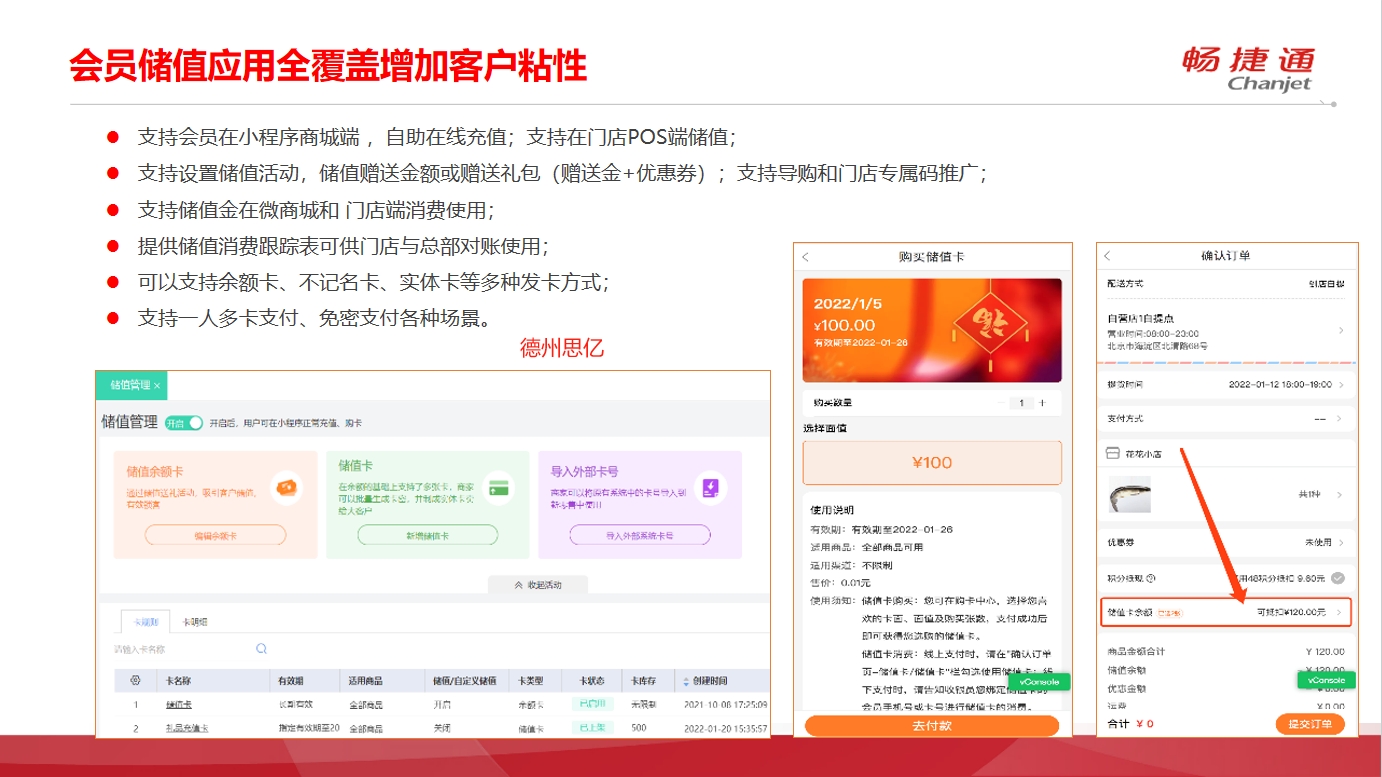Click the 花花小店 store icon
This screenshot has width=1382, height=777.
pos(1111,453)
